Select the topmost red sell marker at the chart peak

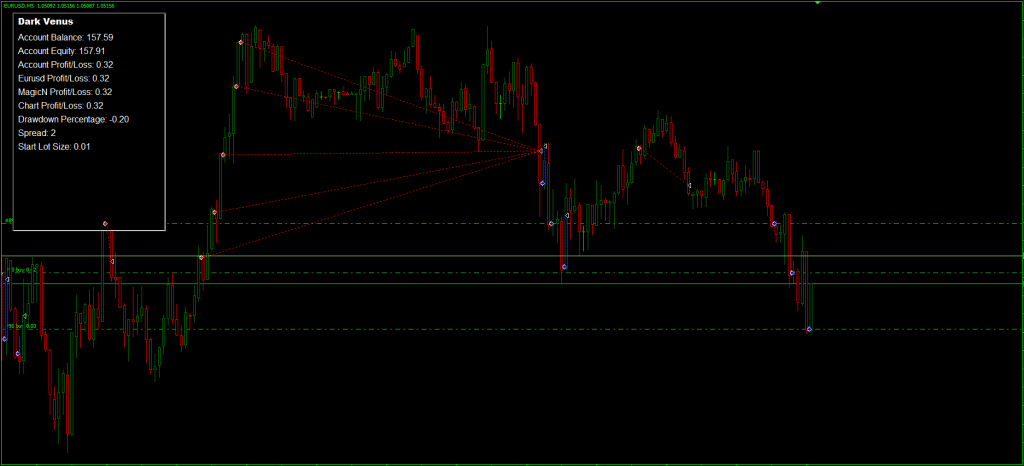pos(241,42)
